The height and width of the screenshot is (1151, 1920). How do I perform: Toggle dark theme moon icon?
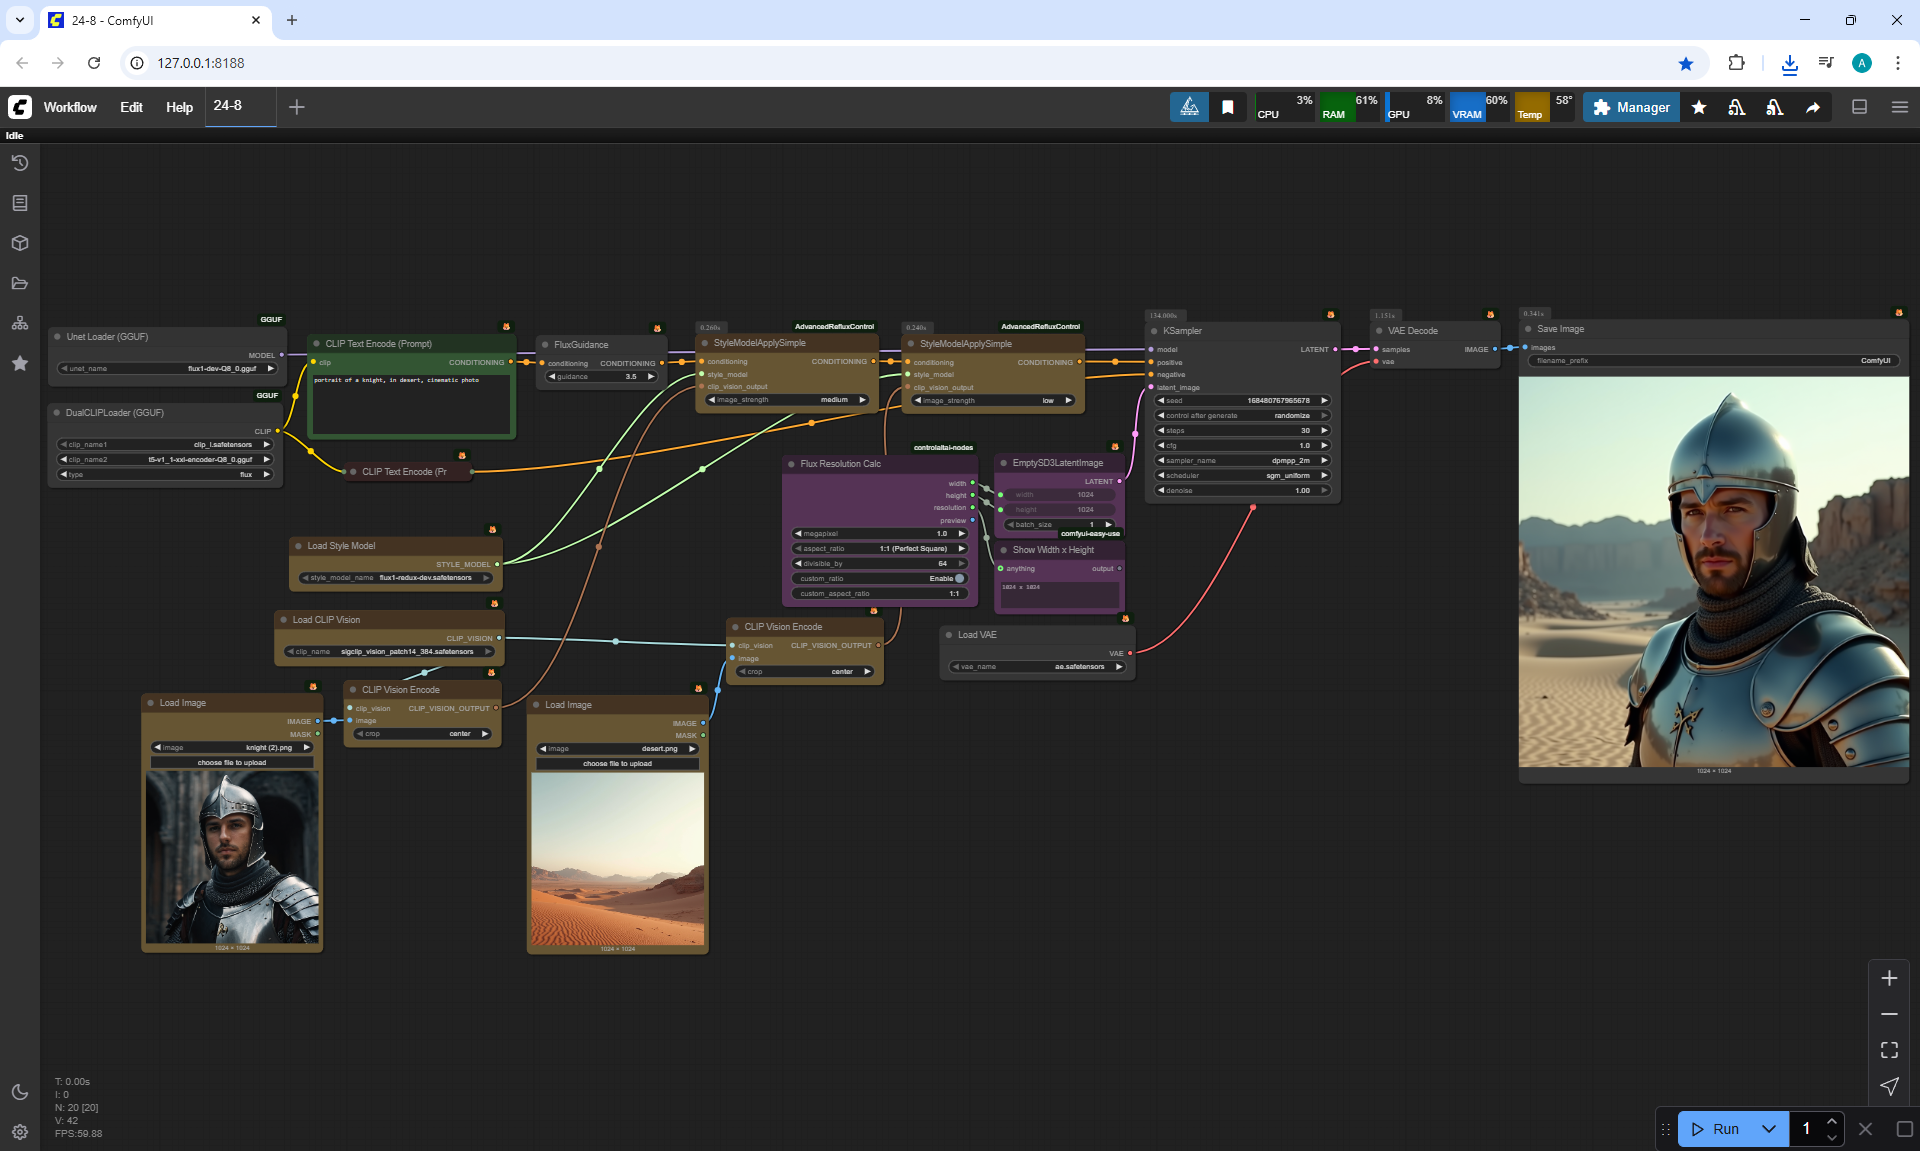tap(19, 1092)
